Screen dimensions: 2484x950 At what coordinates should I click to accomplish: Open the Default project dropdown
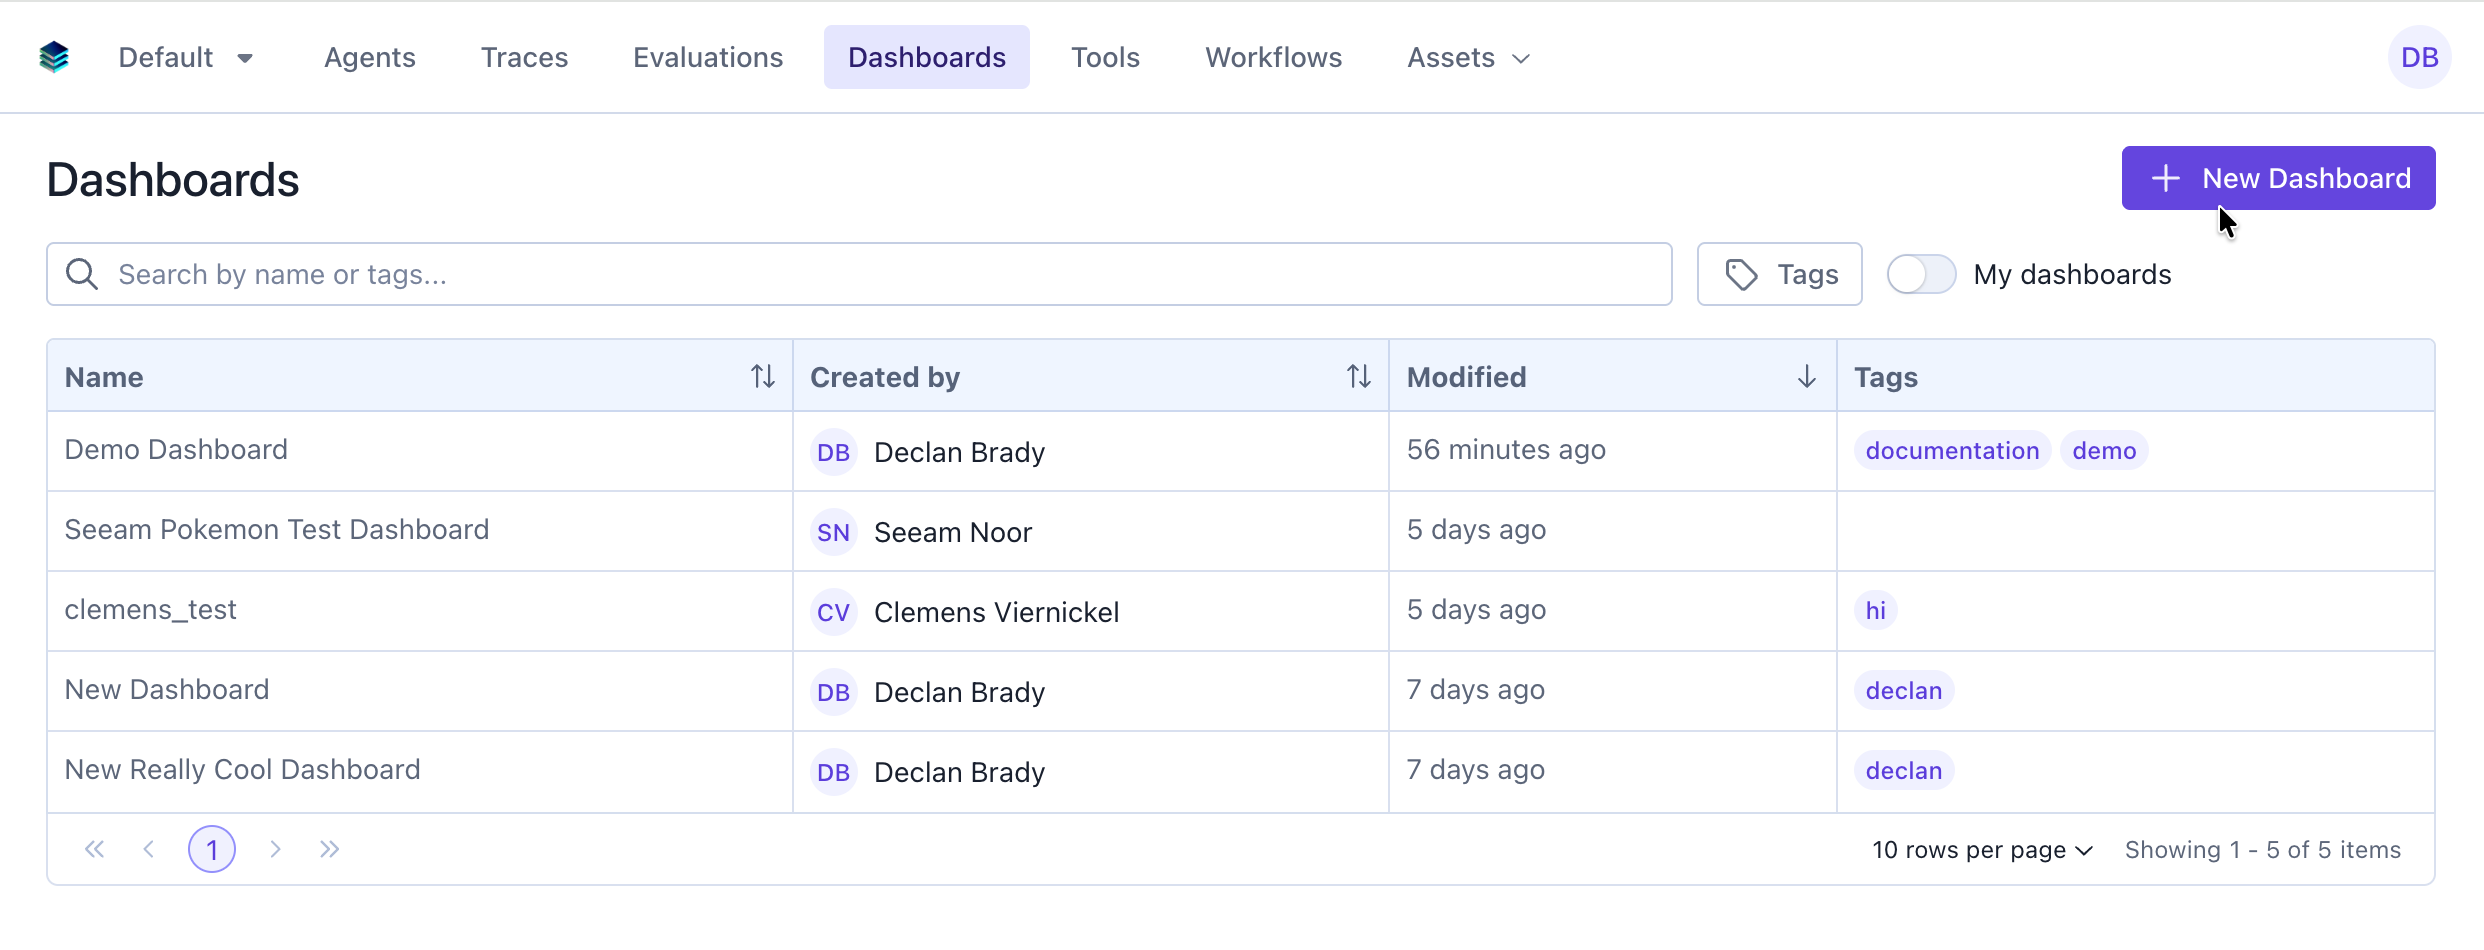coord(186,57)
